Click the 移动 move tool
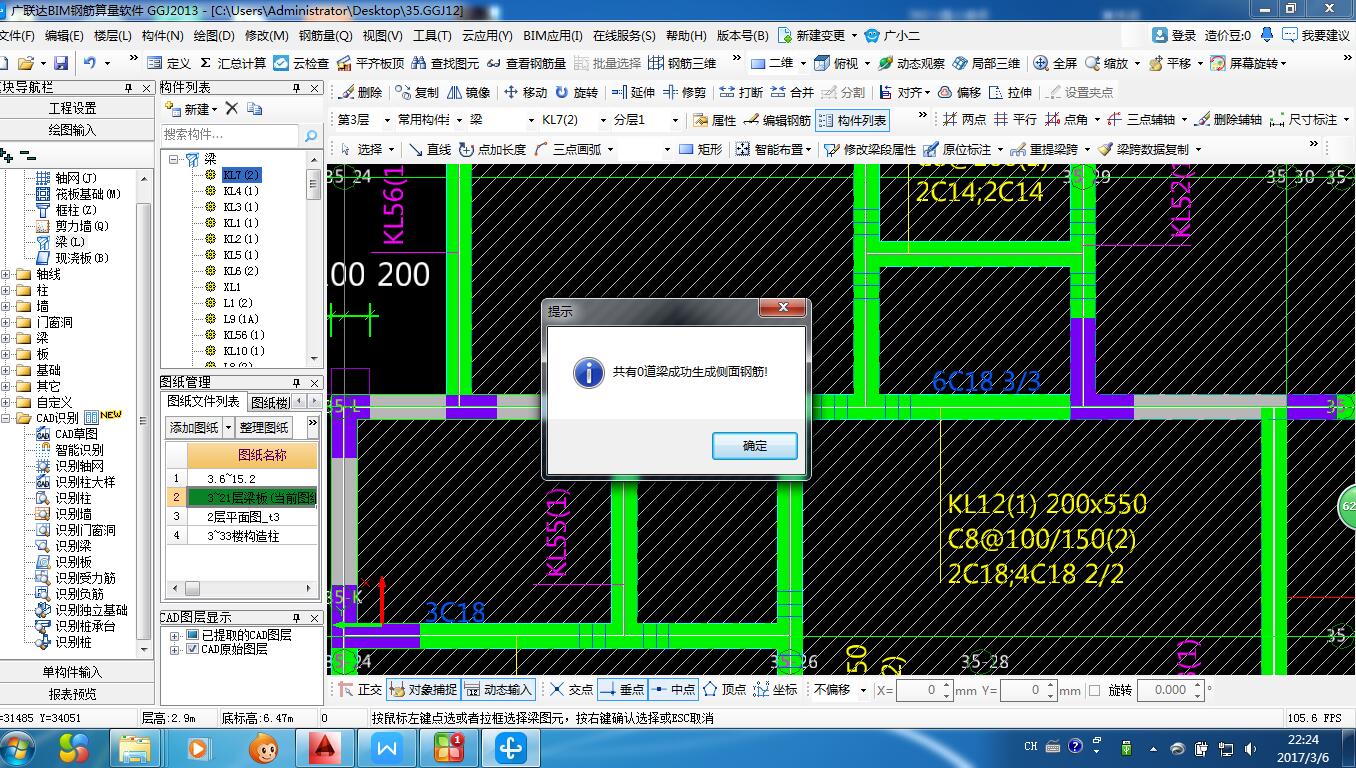Screen dimensions: 1356x768 click(525, 92)
